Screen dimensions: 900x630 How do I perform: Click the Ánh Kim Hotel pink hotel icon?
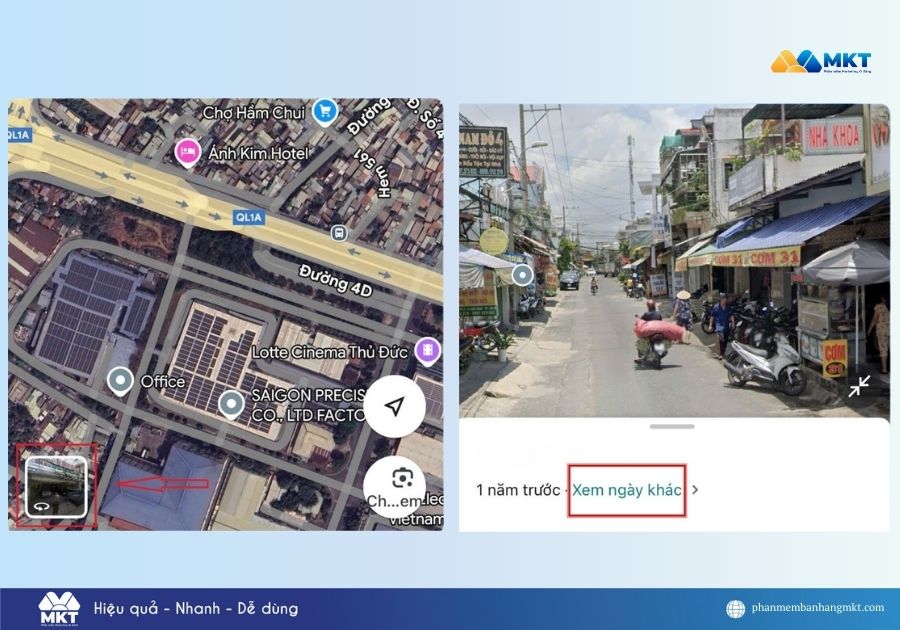[x=188, y=151]
